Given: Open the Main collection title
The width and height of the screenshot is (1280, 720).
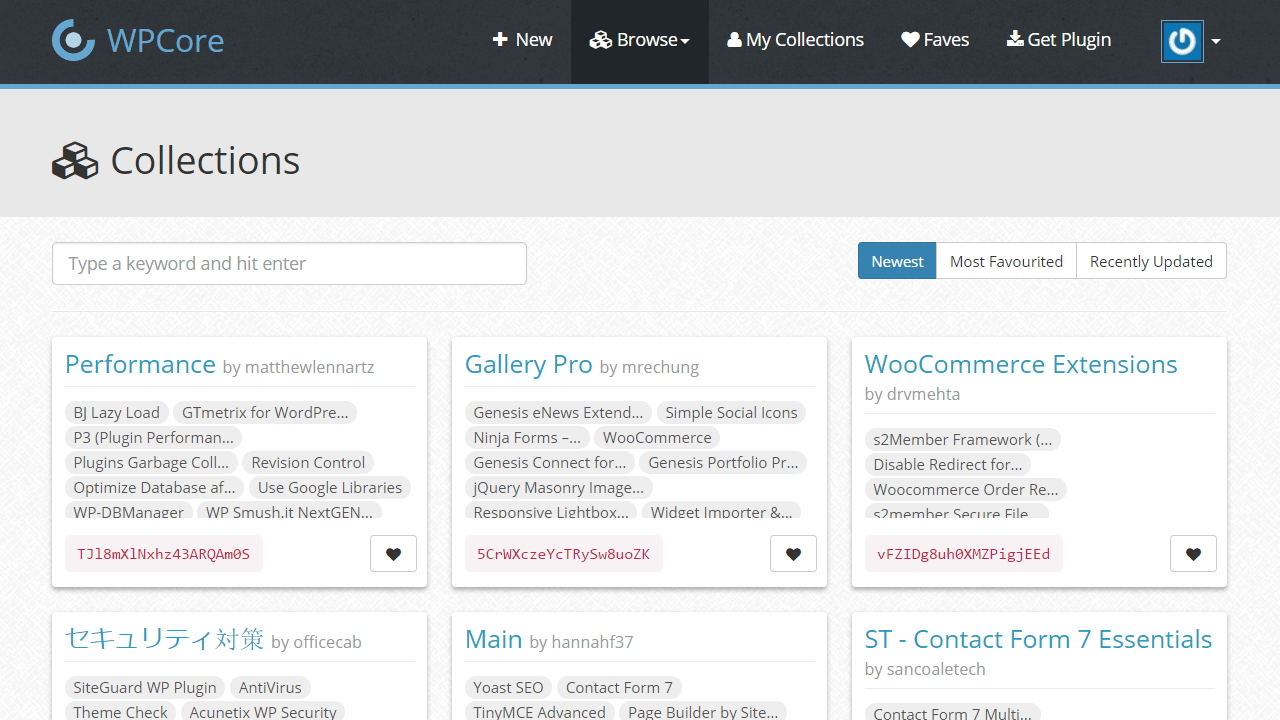Looking at the screenshot, I should (x=494, y=639).
